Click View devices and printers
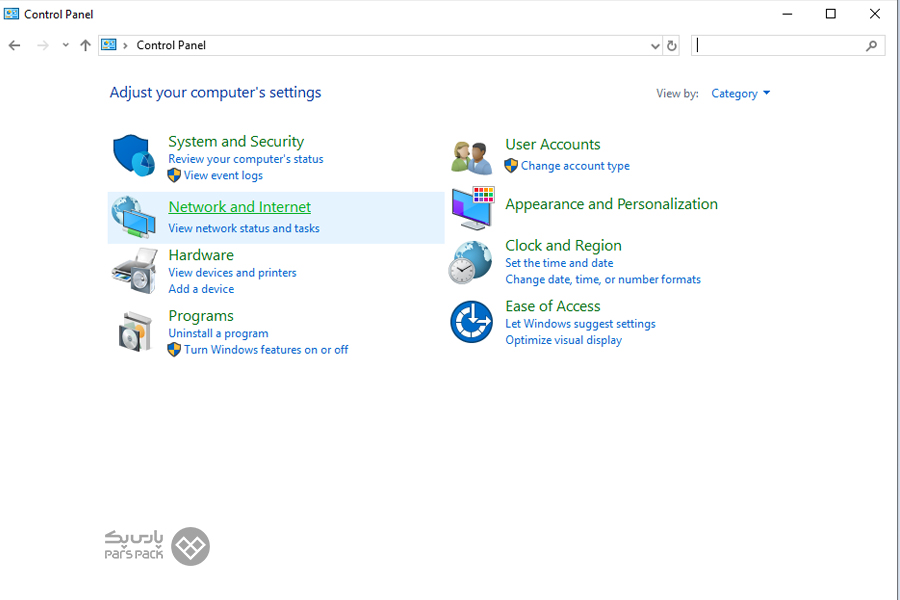 (232, 273)
